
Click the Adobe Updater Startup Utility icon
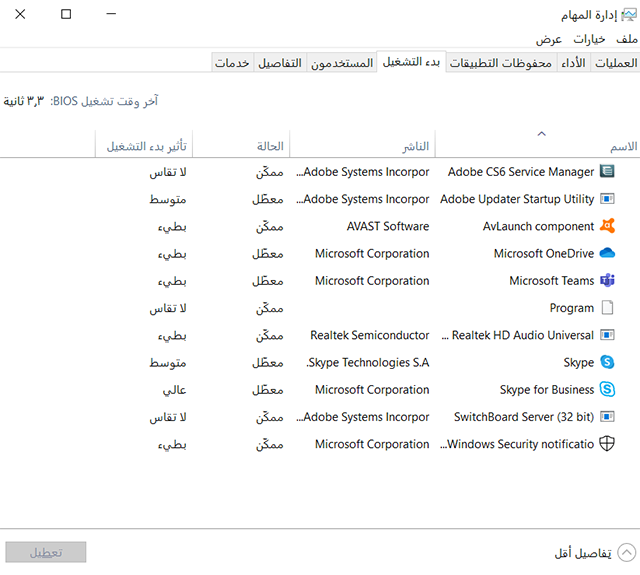click(607, 199)
